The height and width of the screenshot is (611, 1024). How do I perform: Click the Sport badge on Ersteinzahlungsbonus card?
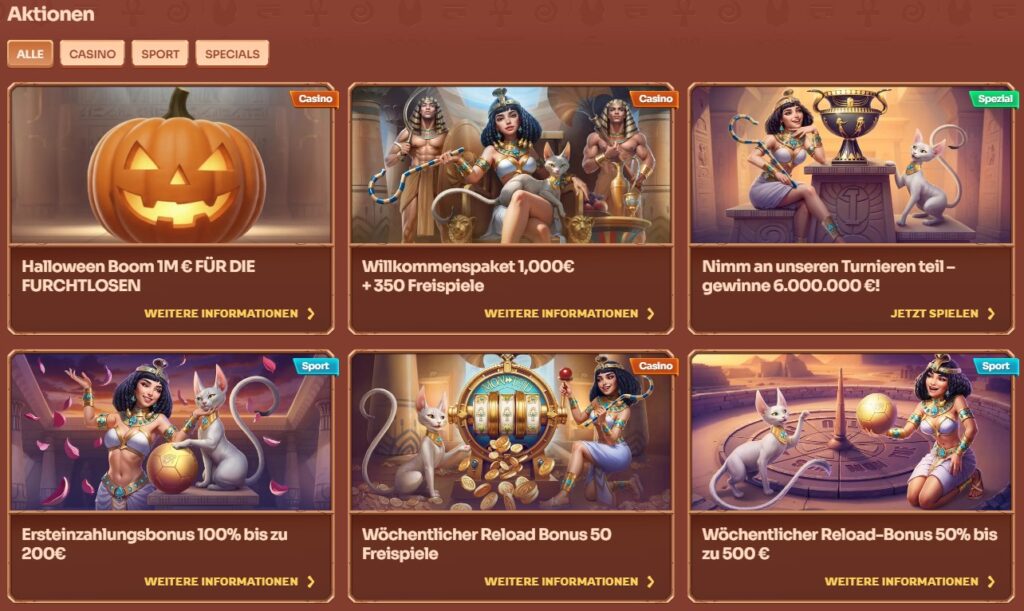click(x=315, y=366)
